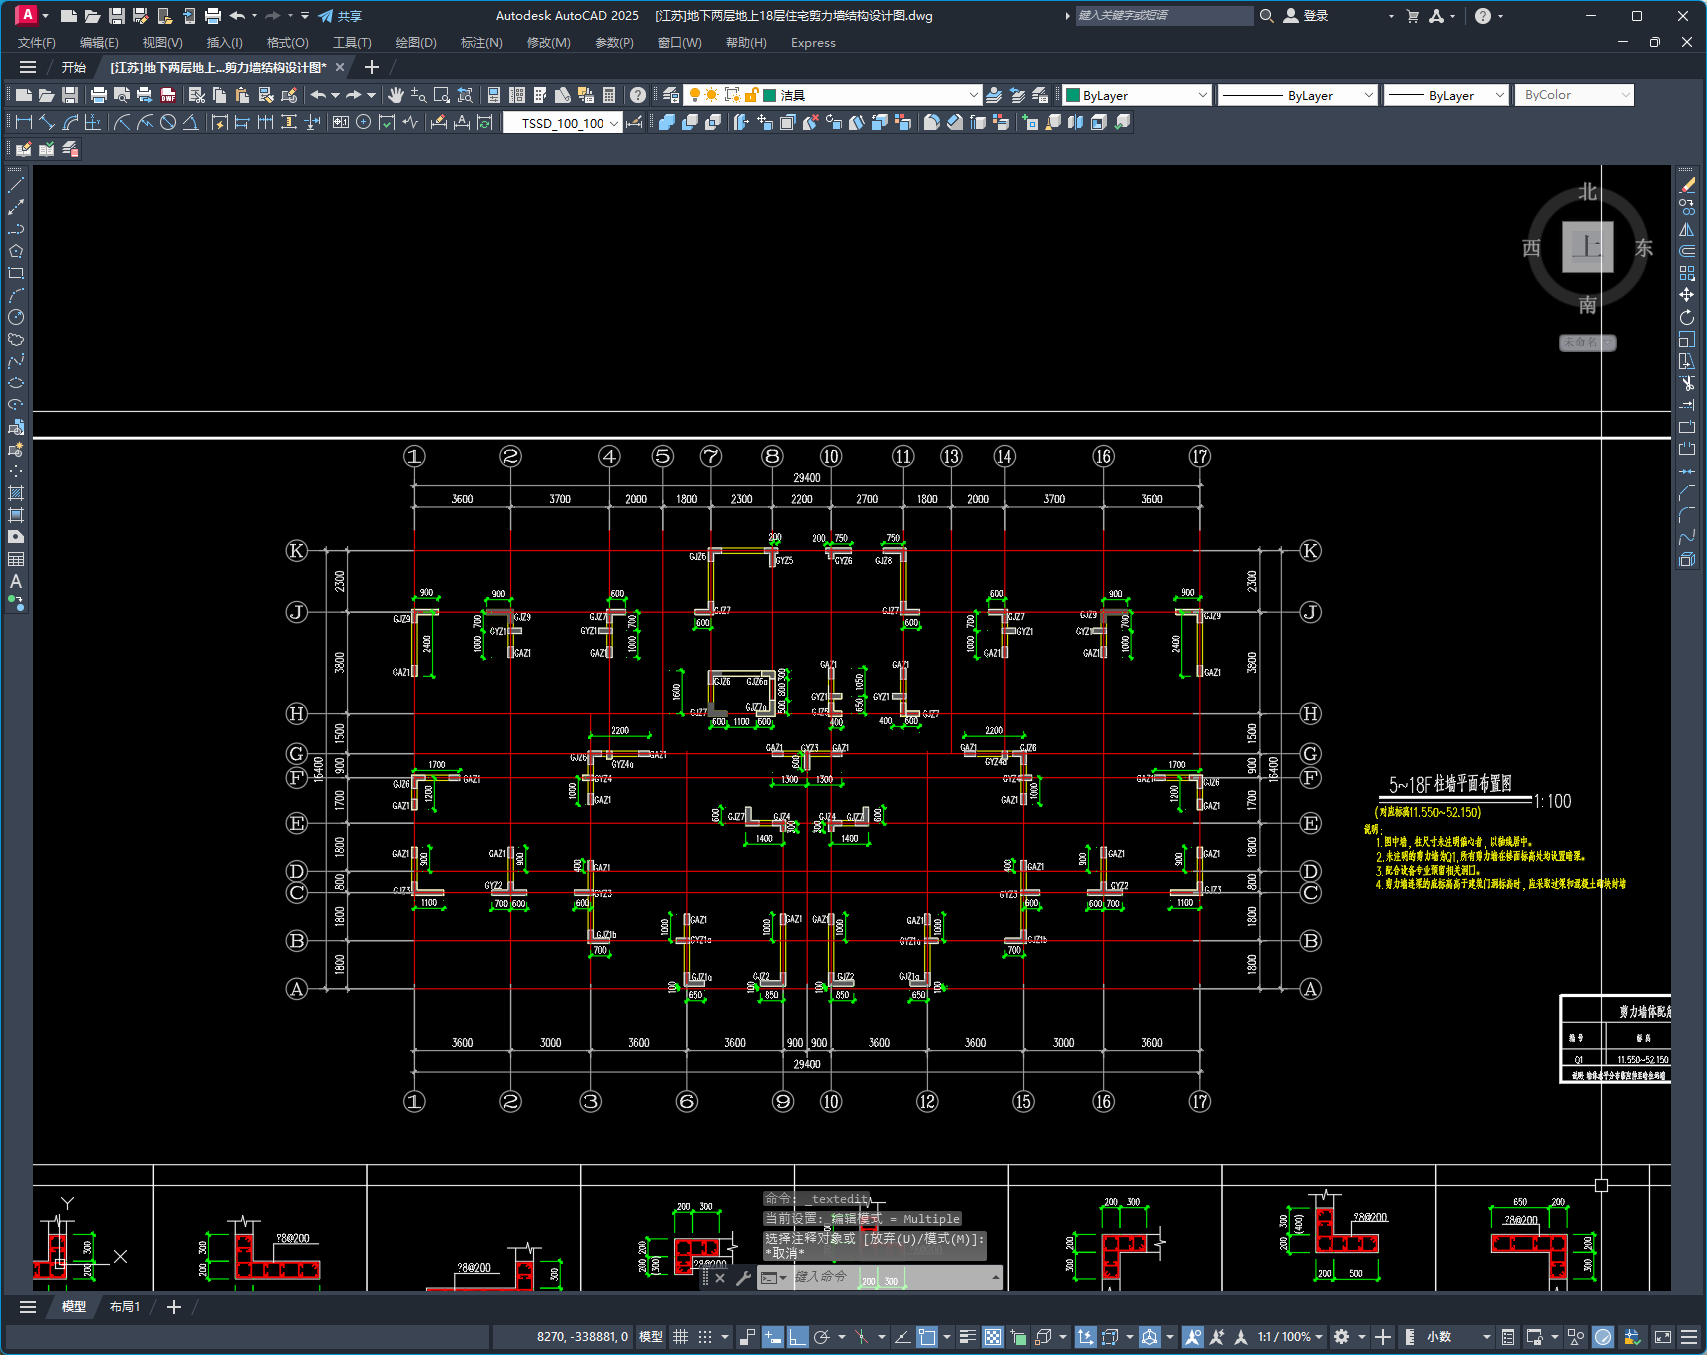Activate the Pan hand tool

coord(396,95)
